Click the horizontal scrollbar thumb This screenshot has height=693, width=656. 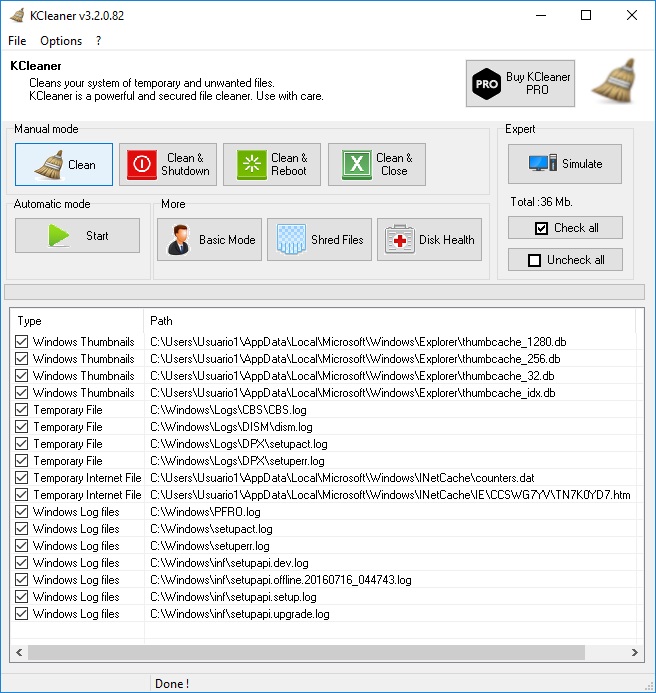(306, 652)
